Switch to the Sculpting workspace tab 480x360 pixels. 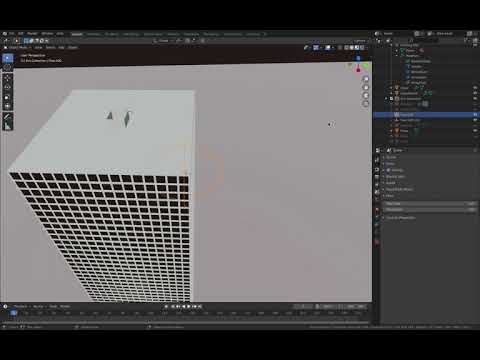tap(112, 34)
